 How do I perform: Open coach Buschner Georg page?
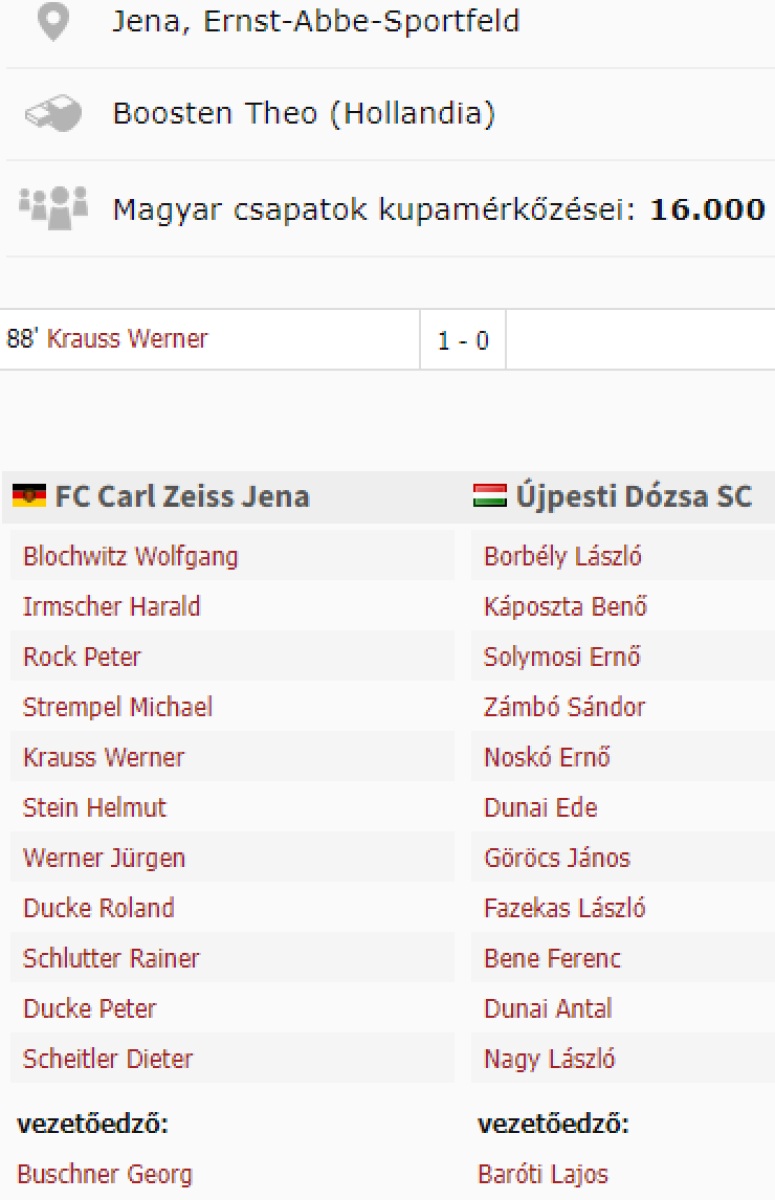(104, 1174)
